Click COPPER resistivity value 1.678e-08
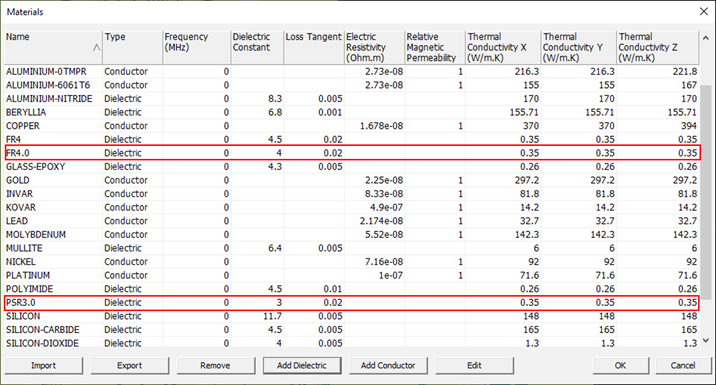The height and width of the screenshot is (385, 716). [x=381, y=126]
